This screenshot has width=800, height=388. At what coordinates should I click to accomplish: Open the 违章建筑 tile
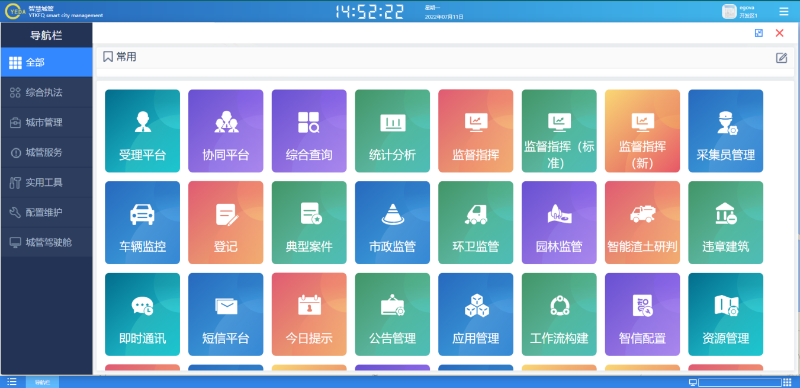pyautogui.click(x=726, y=223)
